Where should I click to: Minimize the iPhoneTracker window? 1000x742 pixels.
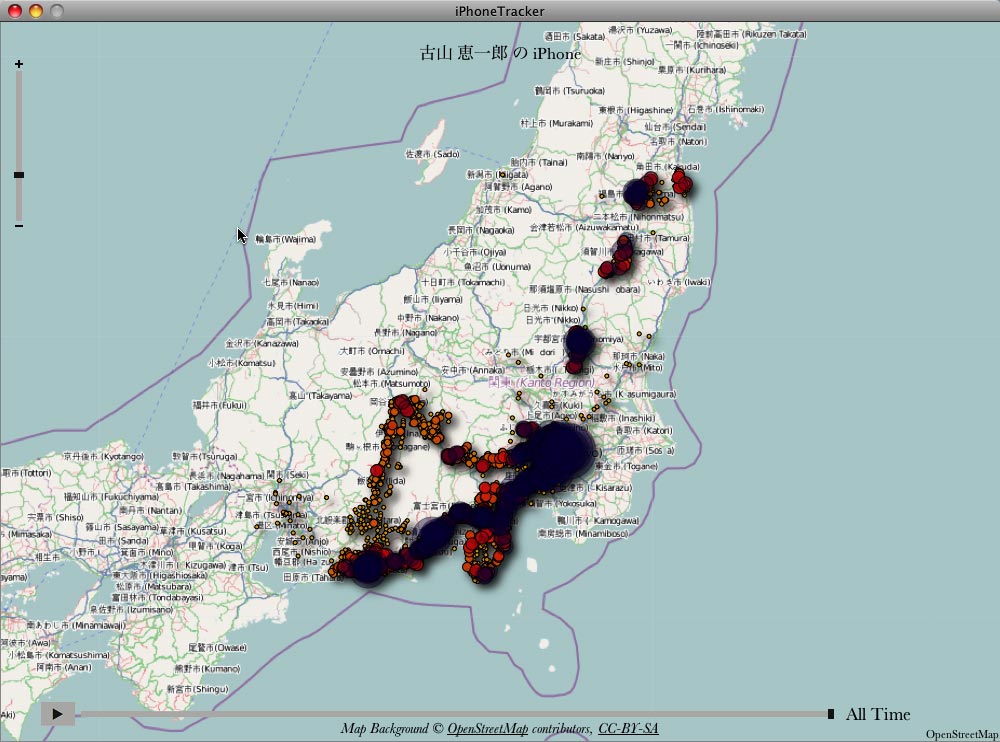(36, 11)
